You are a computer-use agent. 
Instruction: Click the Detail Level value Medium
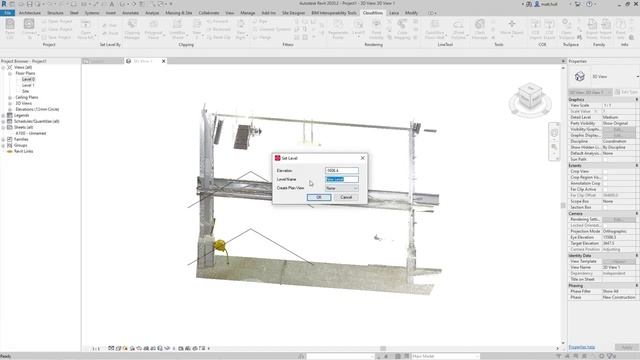(618, 118)
